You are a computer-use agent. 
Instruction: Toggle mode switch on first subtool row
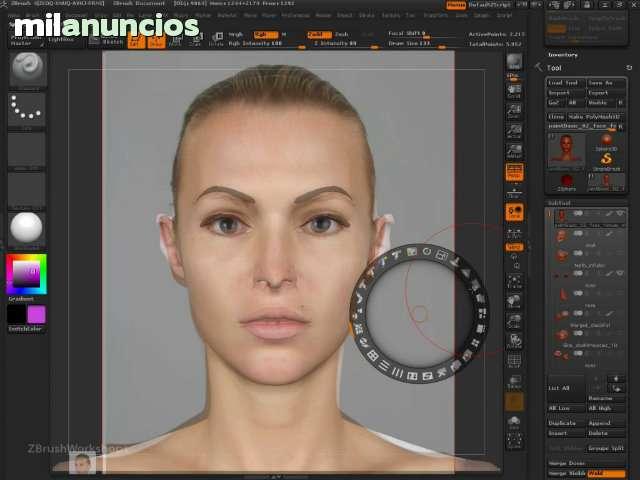coord(578,213)
